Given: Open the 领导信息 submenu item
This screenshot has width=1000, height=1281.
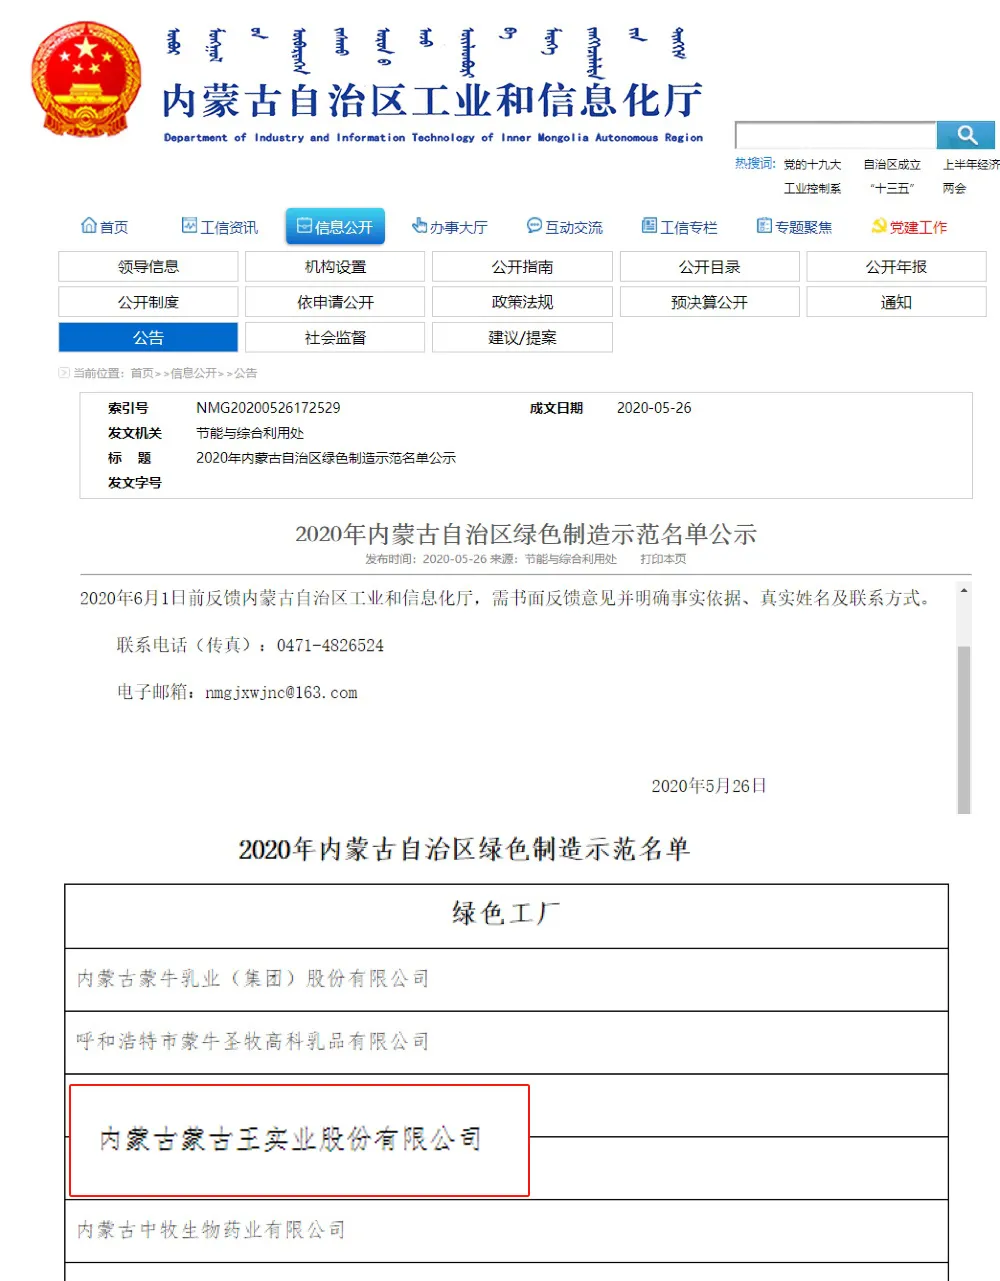Looking at the screenshot, I should point(148,267).
